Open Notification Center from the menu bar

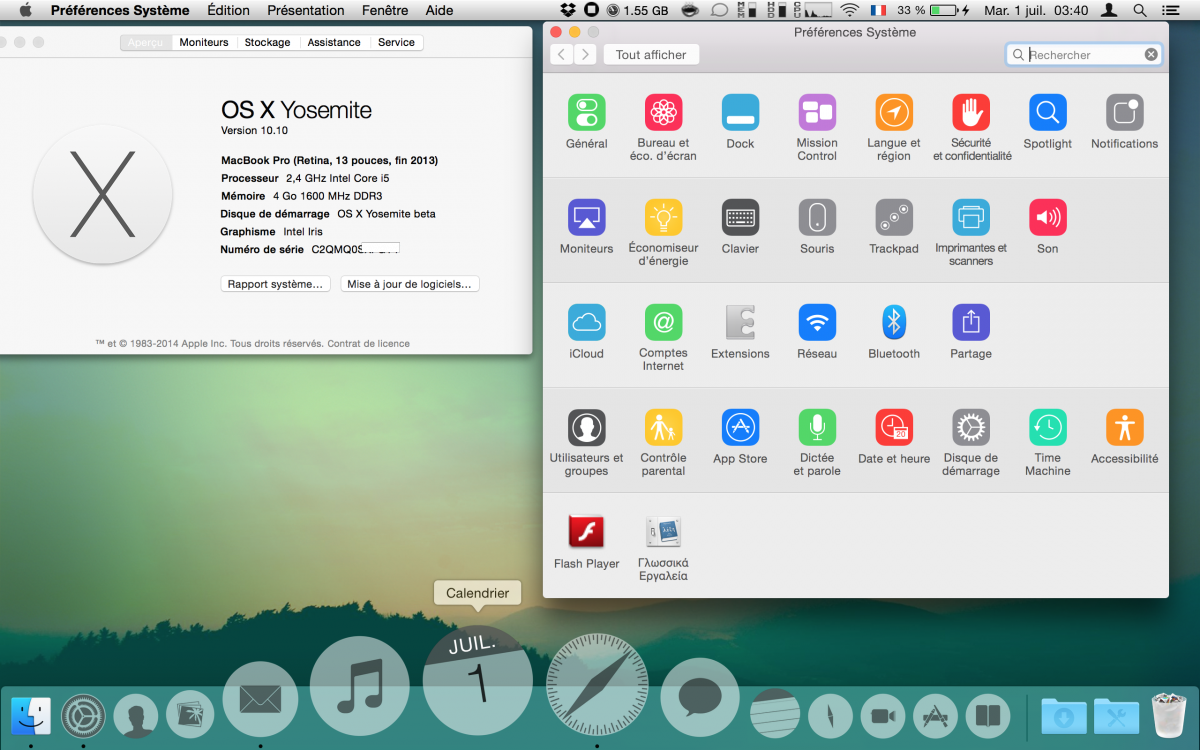(1170, 10)
